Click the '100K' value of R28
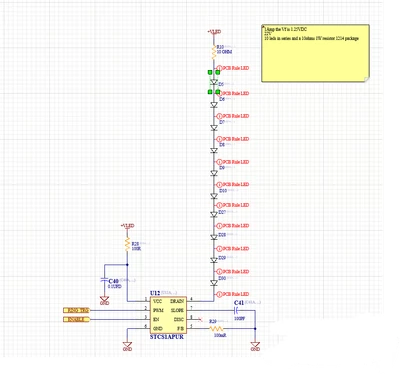Image resolution: width=400 pixels, height=374 pixels. pos(136,249)
